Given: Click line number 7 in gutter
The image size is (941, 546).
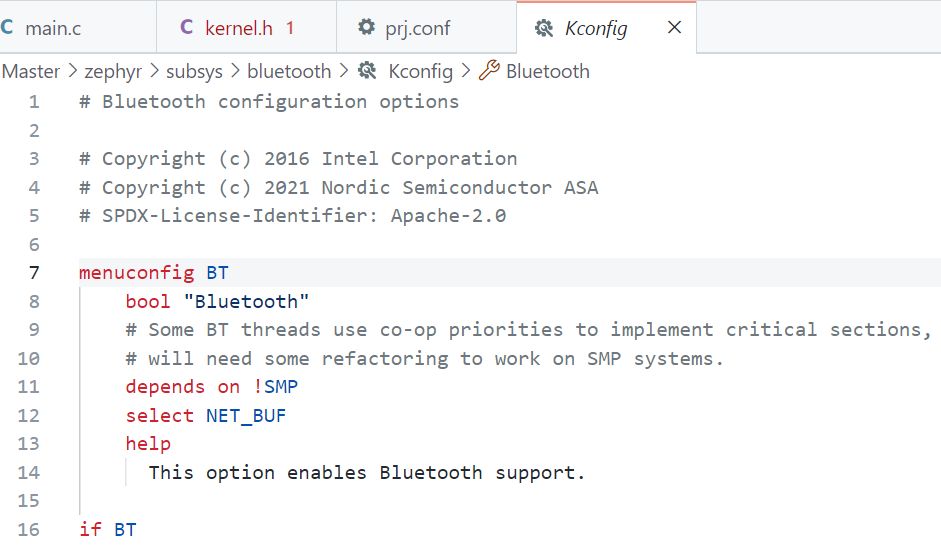Looking at the screenshot, I should (x=34, y=273).
